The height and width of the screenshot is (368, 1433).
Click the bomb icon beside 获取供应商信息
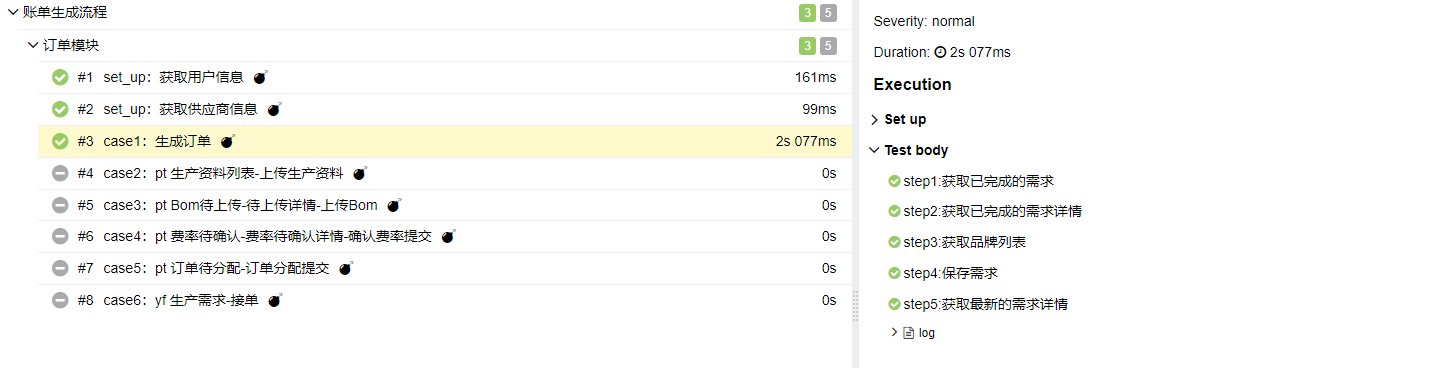tap(275, 109)
